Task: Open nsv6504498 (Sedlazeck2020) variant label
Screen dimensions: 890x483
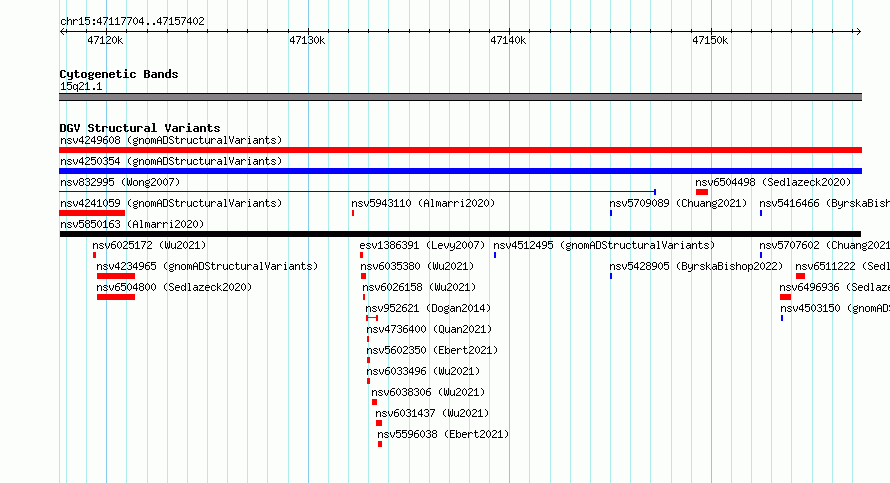Action: (773, 182)
